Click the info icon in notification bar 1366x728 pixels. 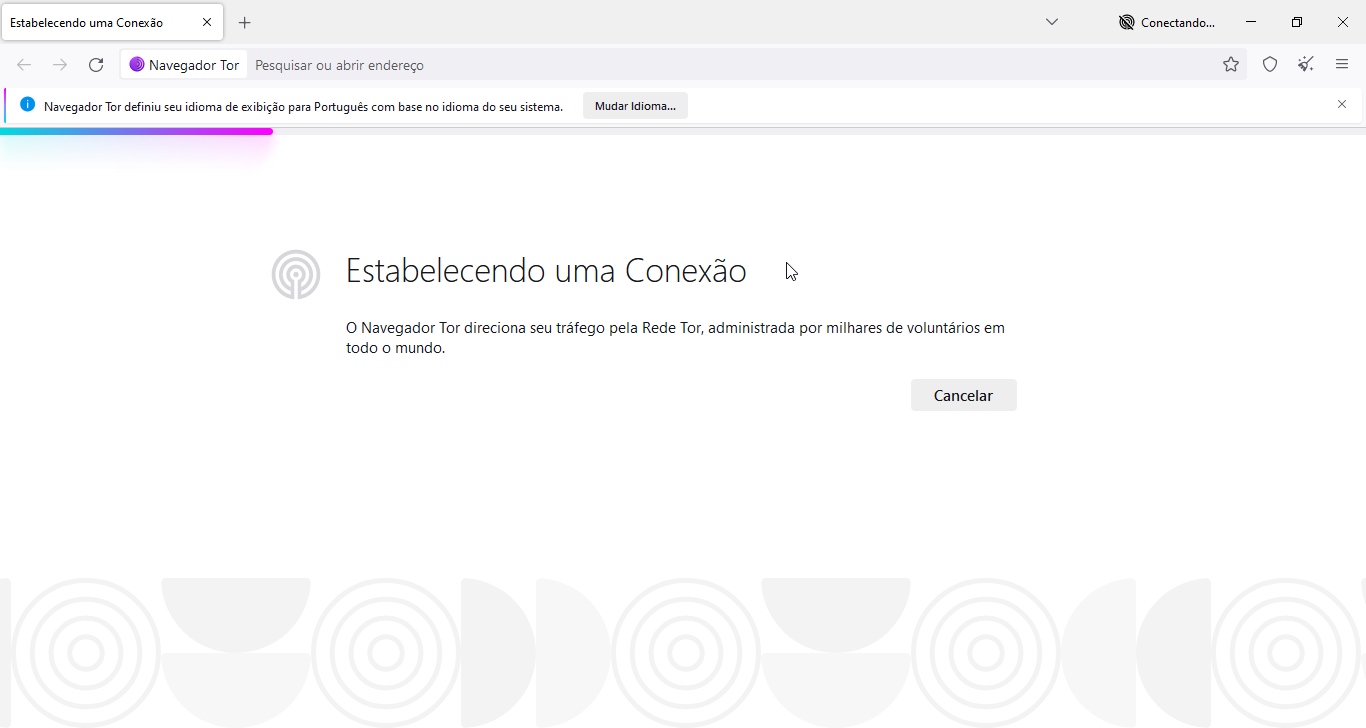click(27, 105)
